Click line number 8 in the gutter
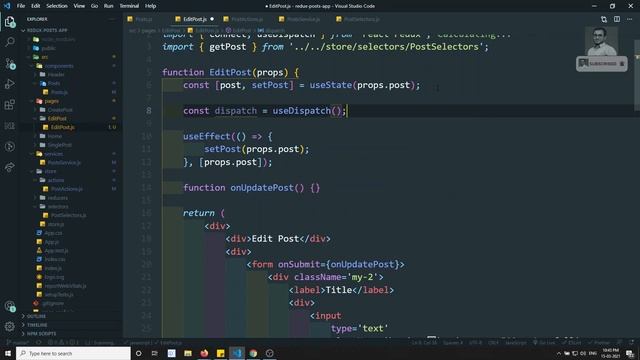 (149, 111)
